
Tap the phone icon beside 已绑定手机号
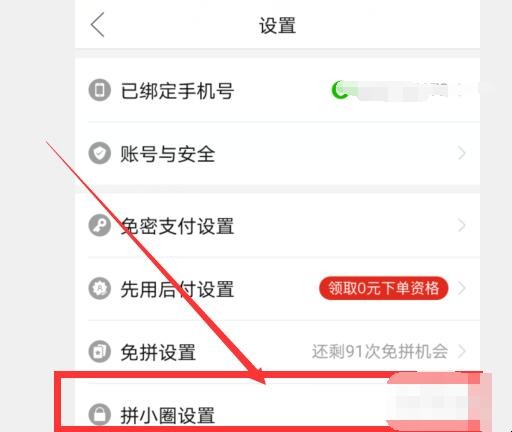(99, 90)
